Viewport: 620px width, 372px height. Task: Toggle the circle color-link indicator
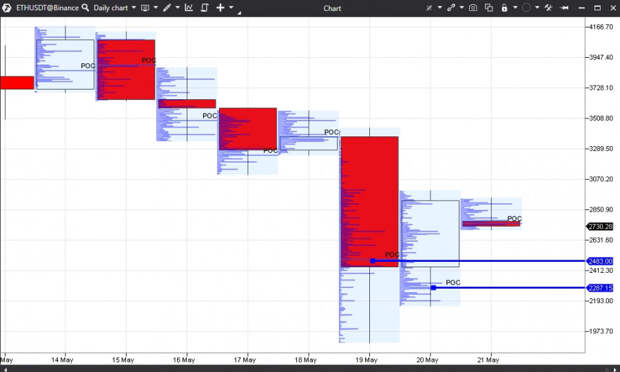(526, 8)
